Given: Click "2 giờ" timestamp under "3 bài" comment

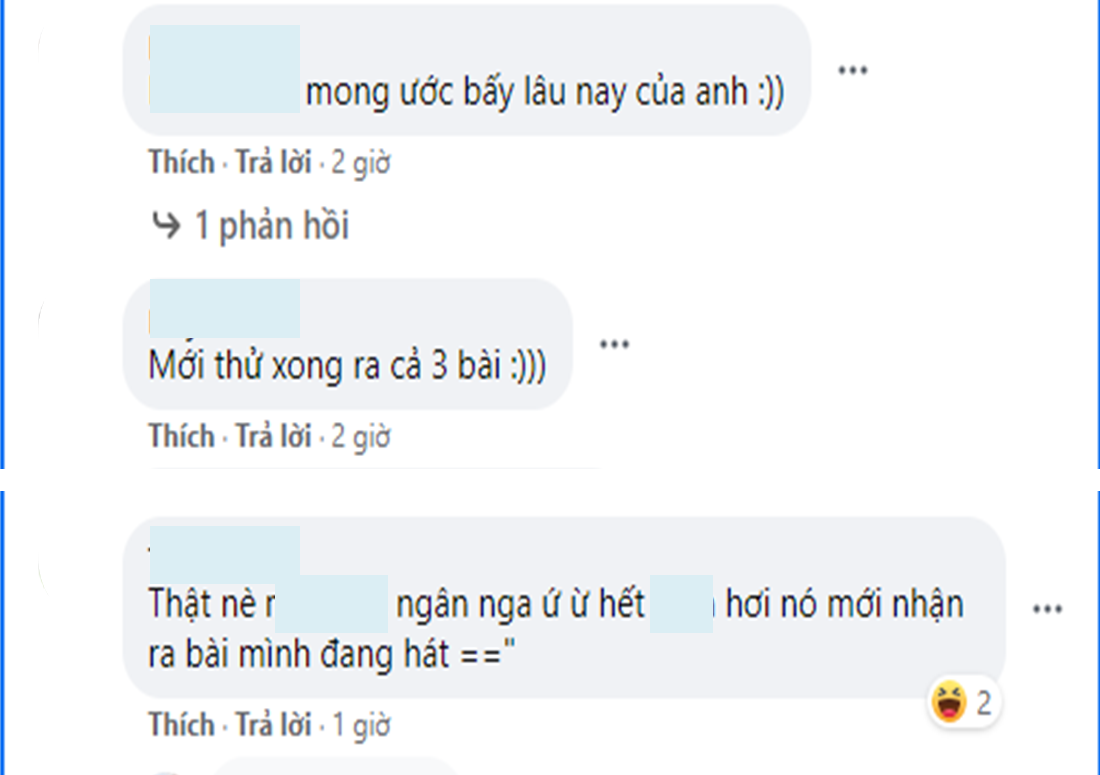Looking at the screenshot, I should tap(360, 436).
